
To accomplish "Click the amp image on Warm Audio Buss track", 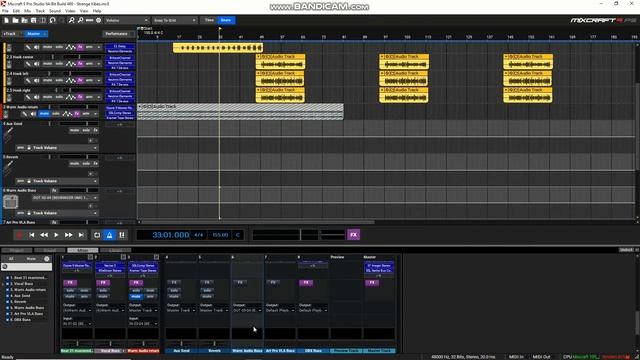I will 10,202.
